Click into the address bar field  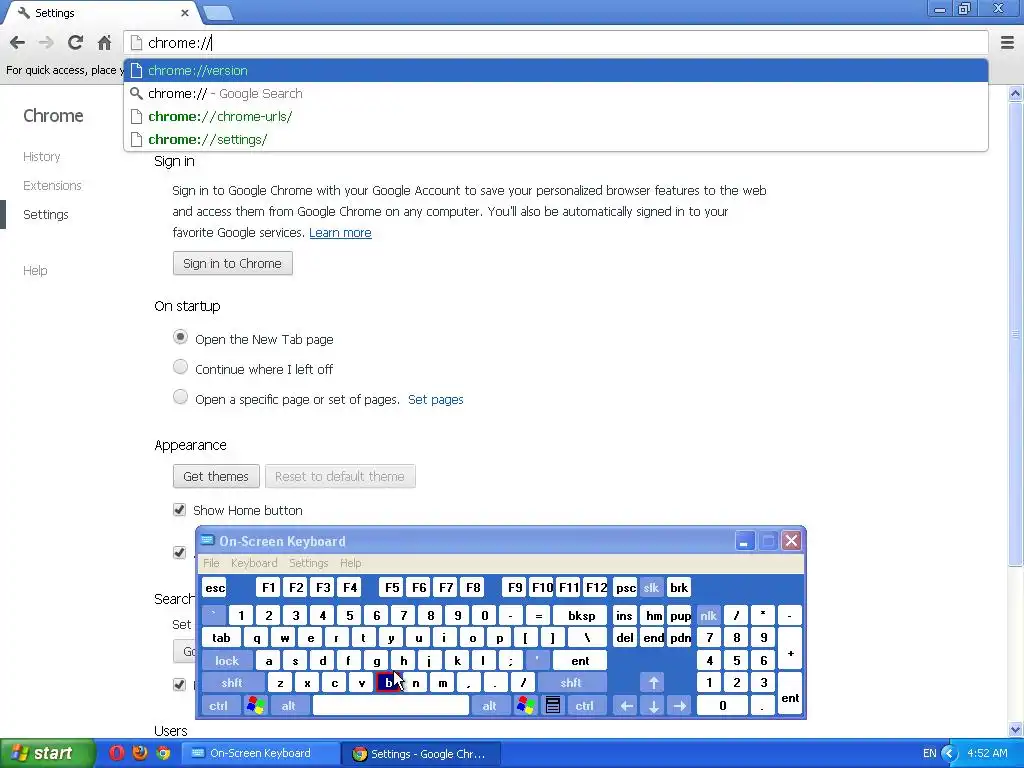pyautogui.click(x=556, y=43)
